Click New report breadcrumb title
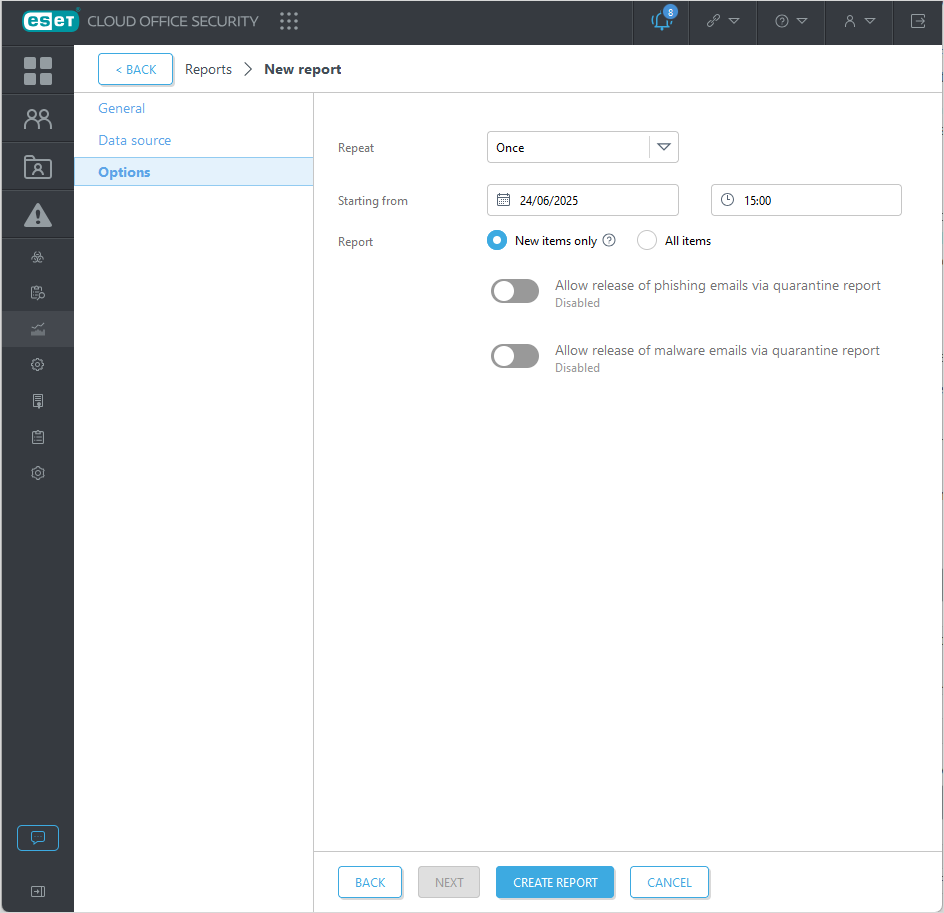 tap(303, 69)
